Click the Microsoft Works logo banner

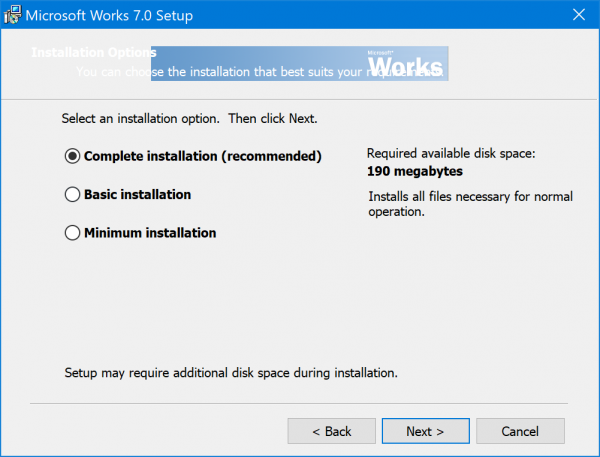(404, 63)
